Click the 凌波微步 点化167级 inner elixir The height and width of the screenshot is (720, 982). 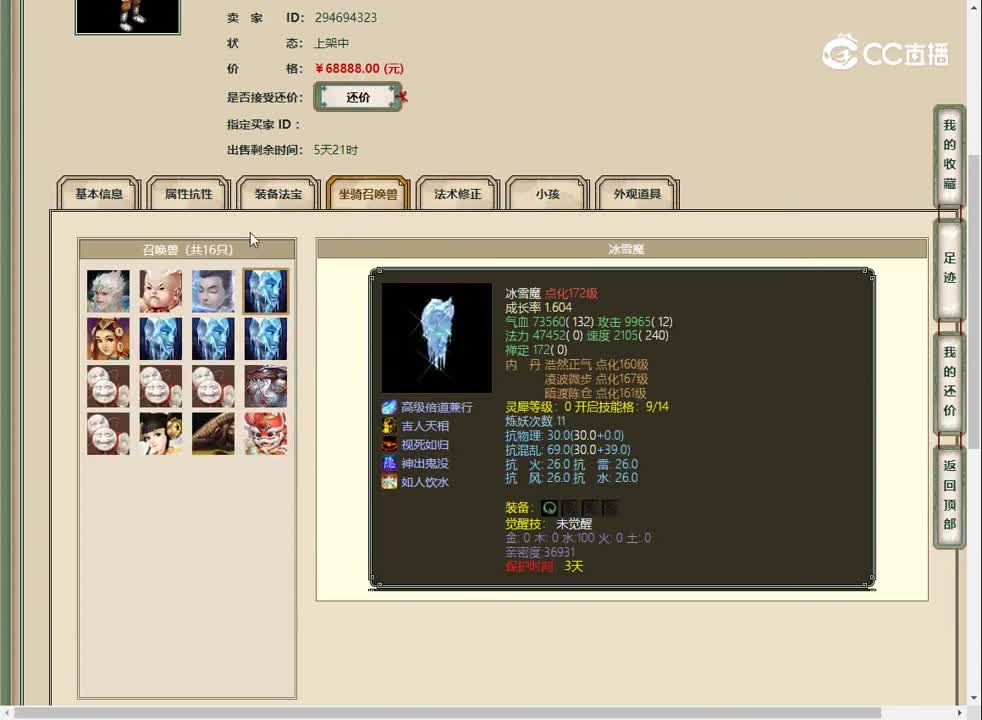[596, 379]
